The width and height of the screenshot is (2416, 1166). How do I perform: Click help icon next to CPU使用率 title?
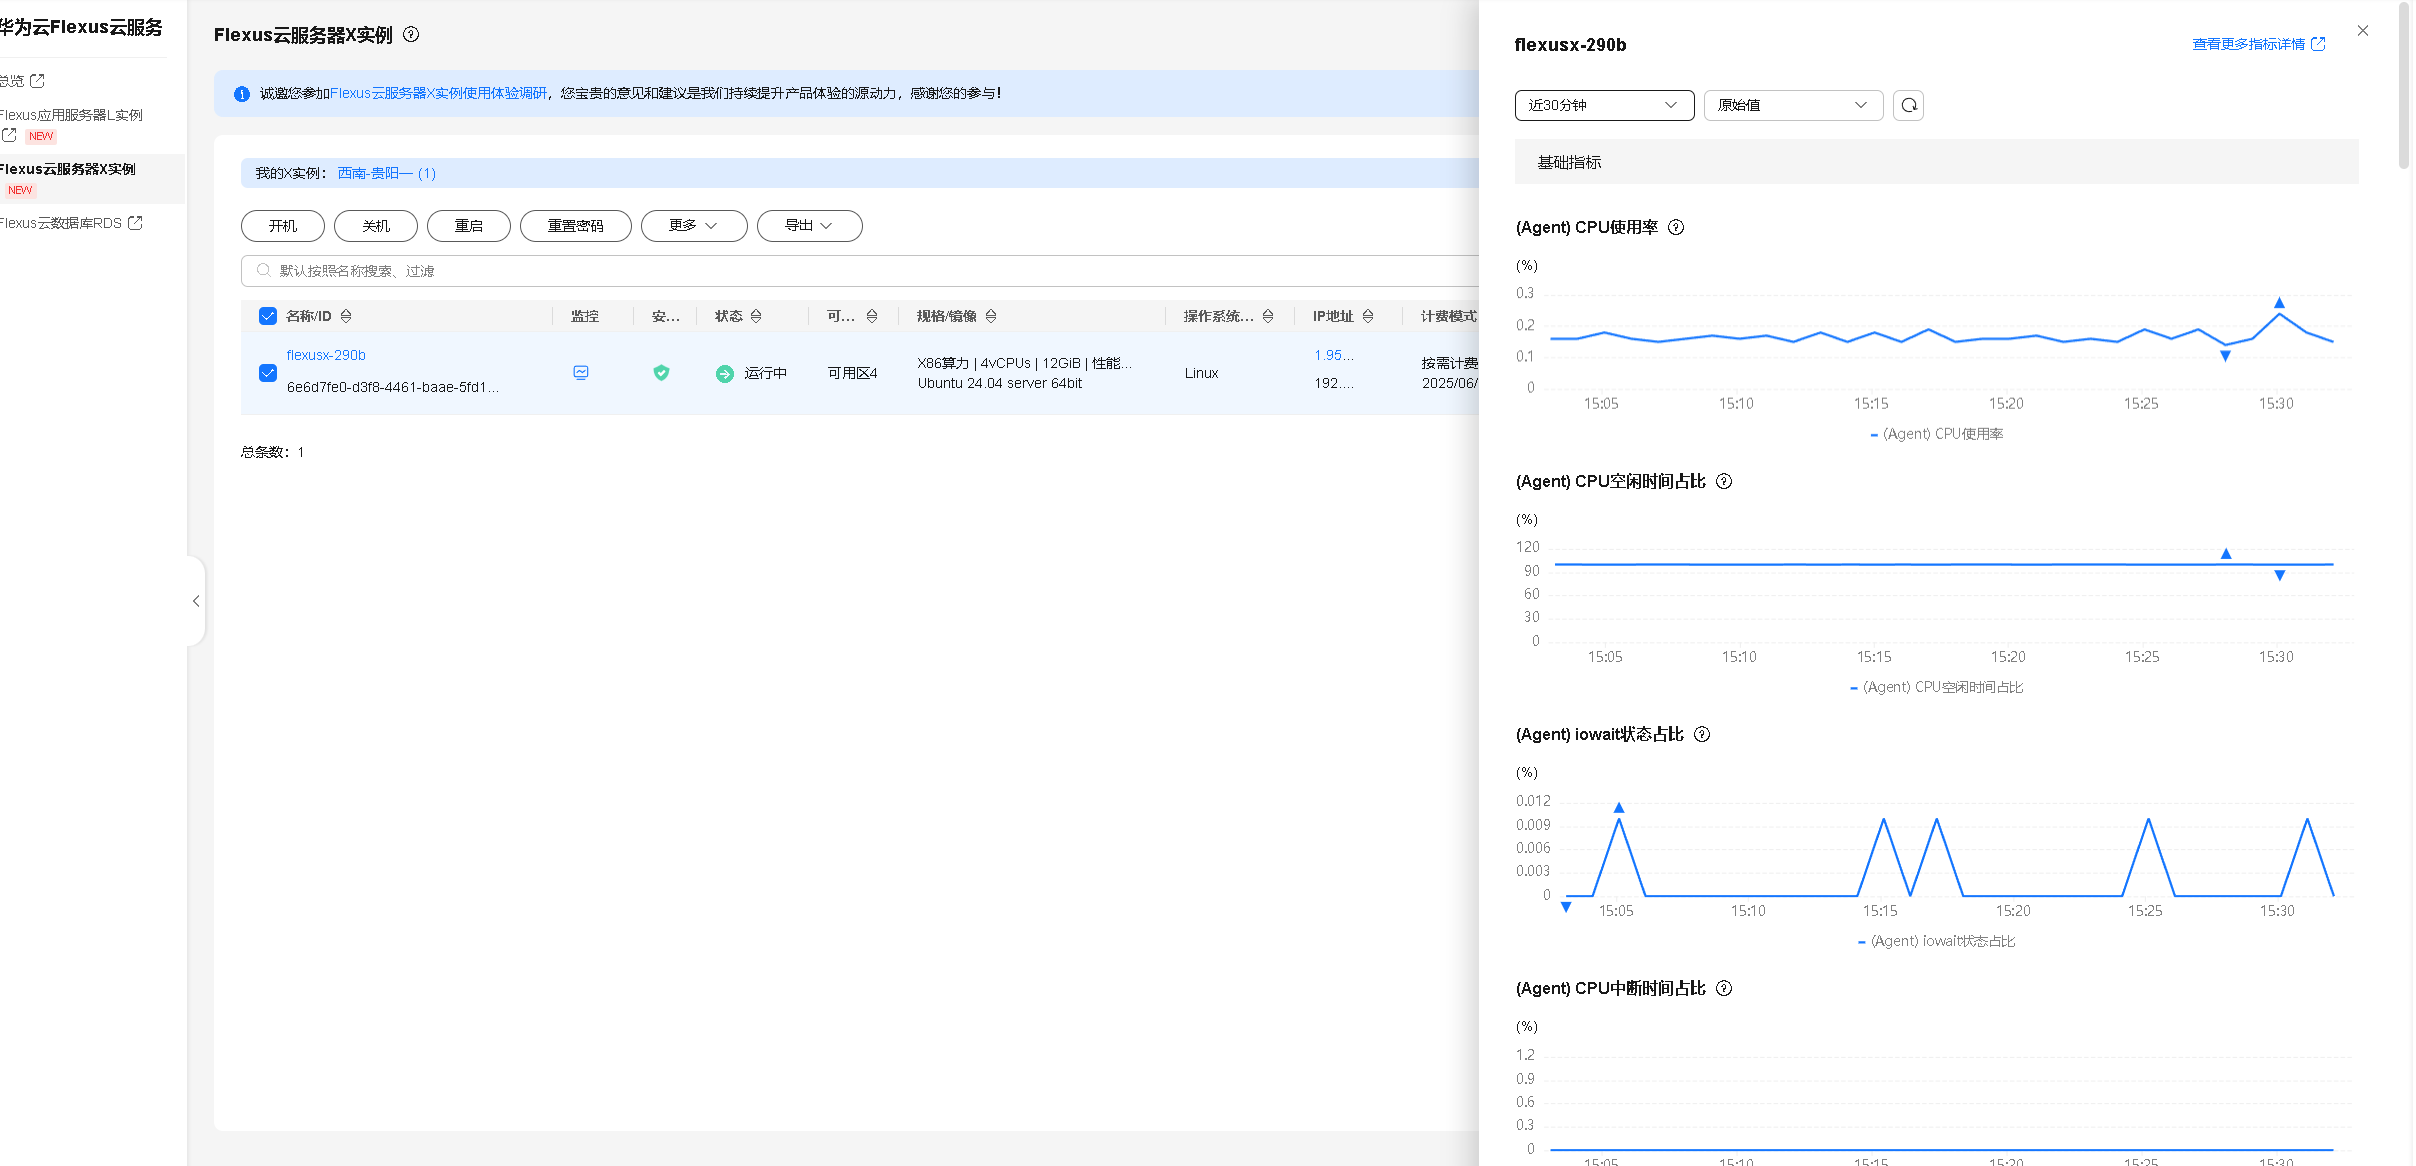pos(1676,227)
